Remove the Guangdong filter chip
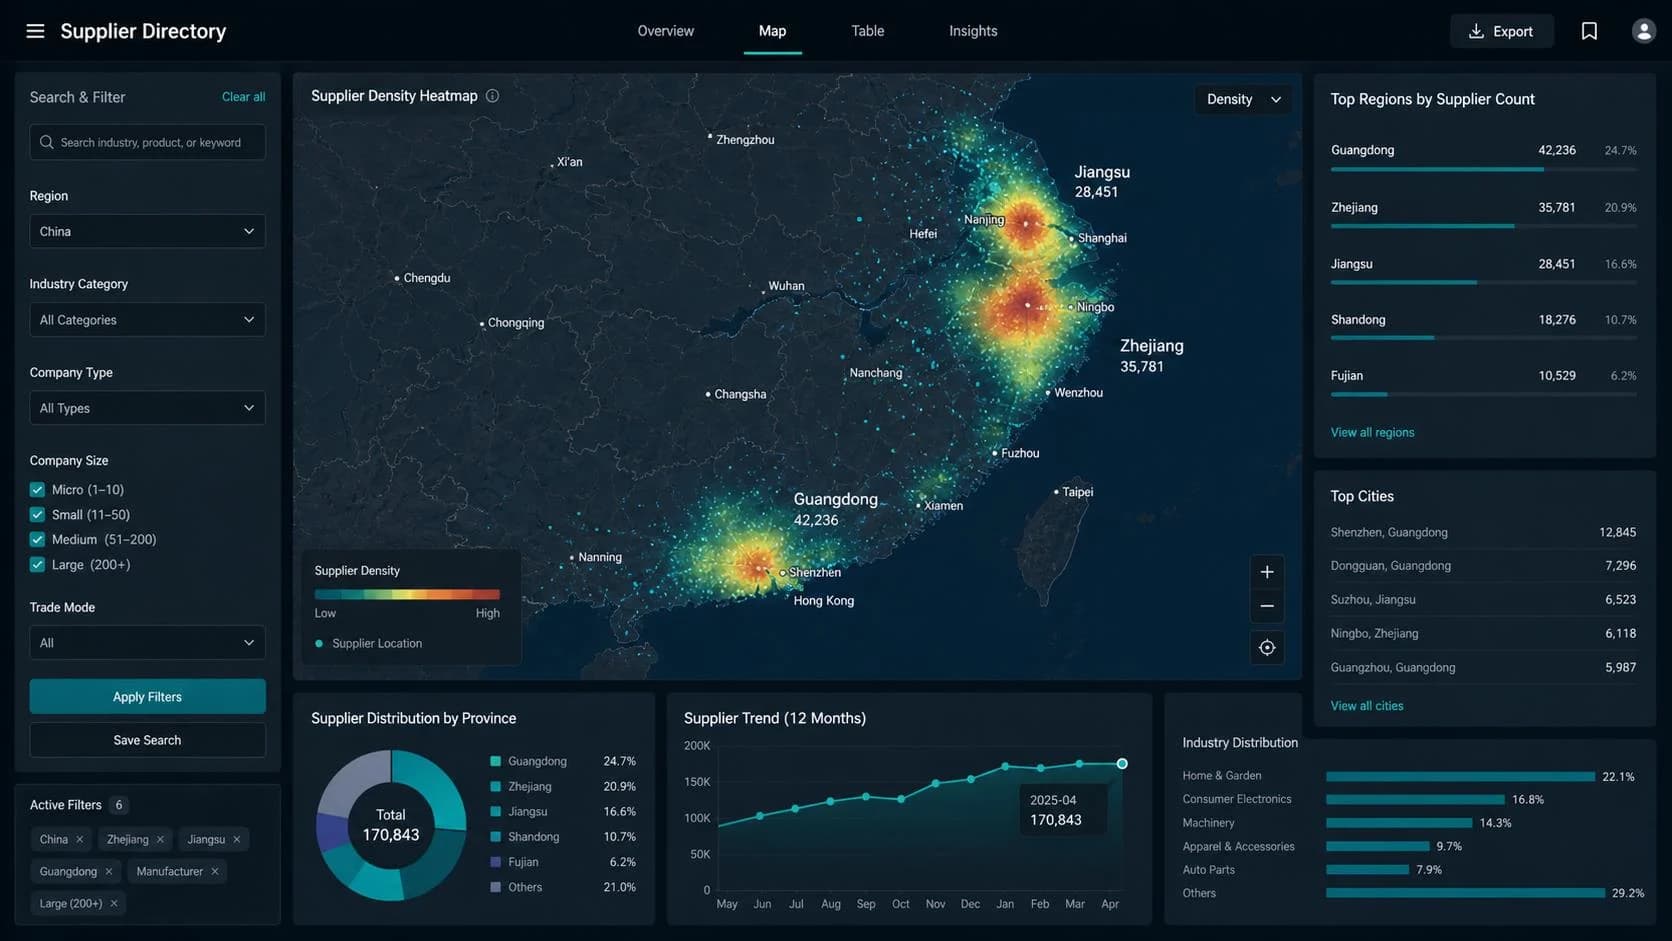This screenshot has width=1672, height=941. pyautogui.click(x=109, y=871)
